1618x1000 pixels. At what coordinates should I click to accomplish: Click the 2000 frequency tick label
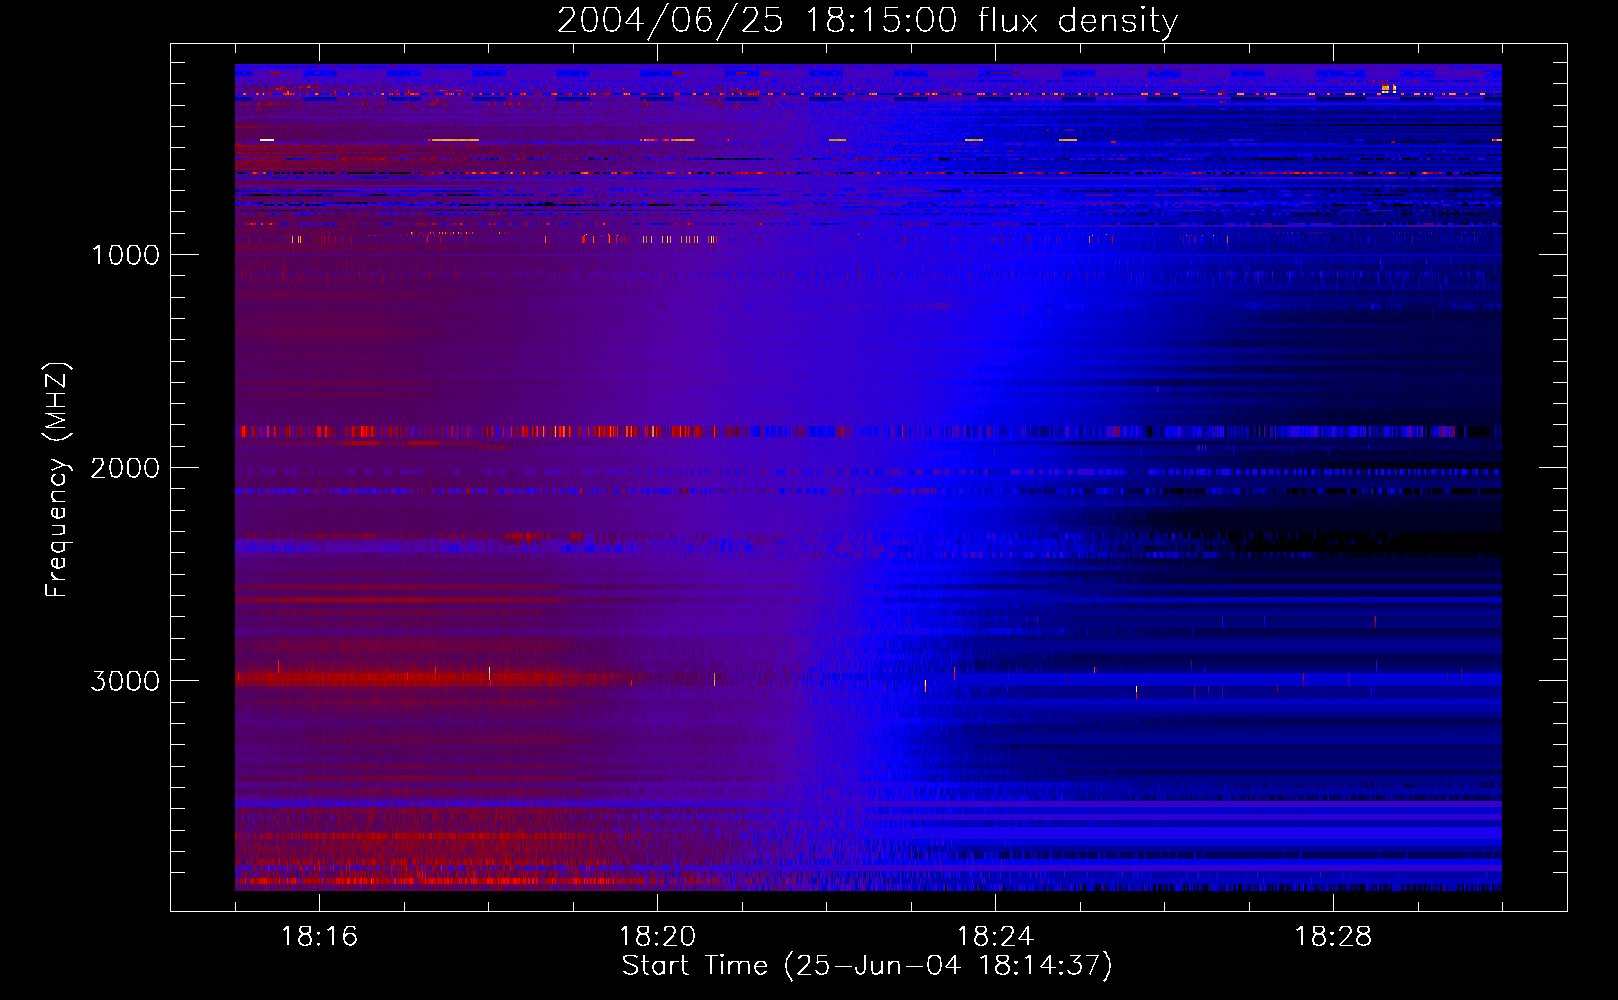coord(125,468)
